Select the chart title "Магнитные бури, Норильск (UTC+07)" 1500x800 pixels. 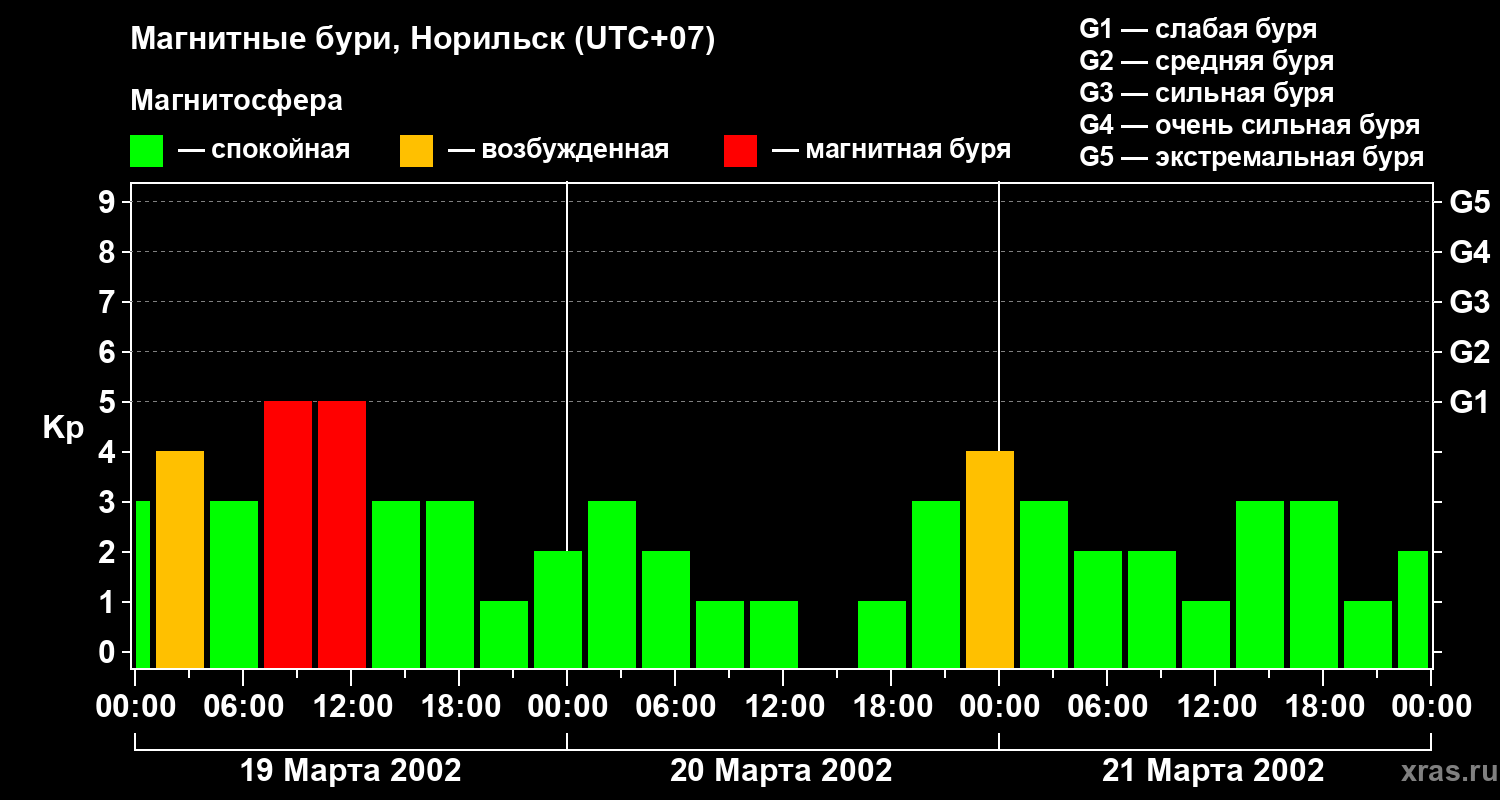click(x=423, y=40)
